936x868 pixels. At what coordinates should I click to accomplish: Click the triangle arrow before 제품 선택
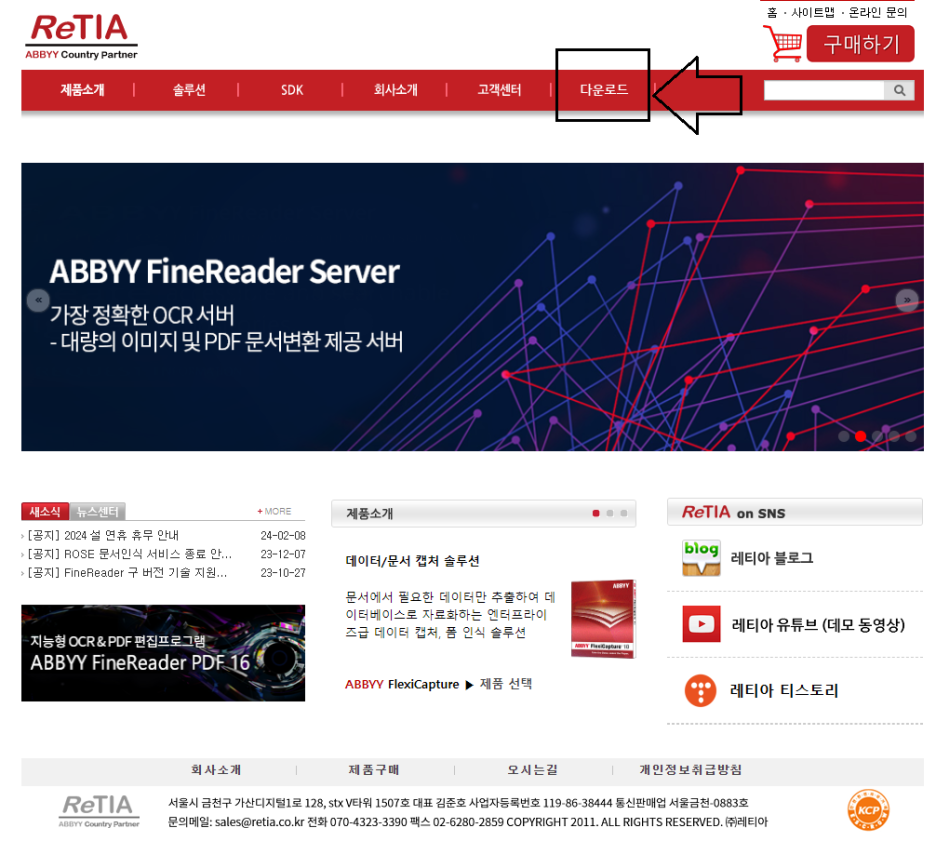(x=469, y=685)
